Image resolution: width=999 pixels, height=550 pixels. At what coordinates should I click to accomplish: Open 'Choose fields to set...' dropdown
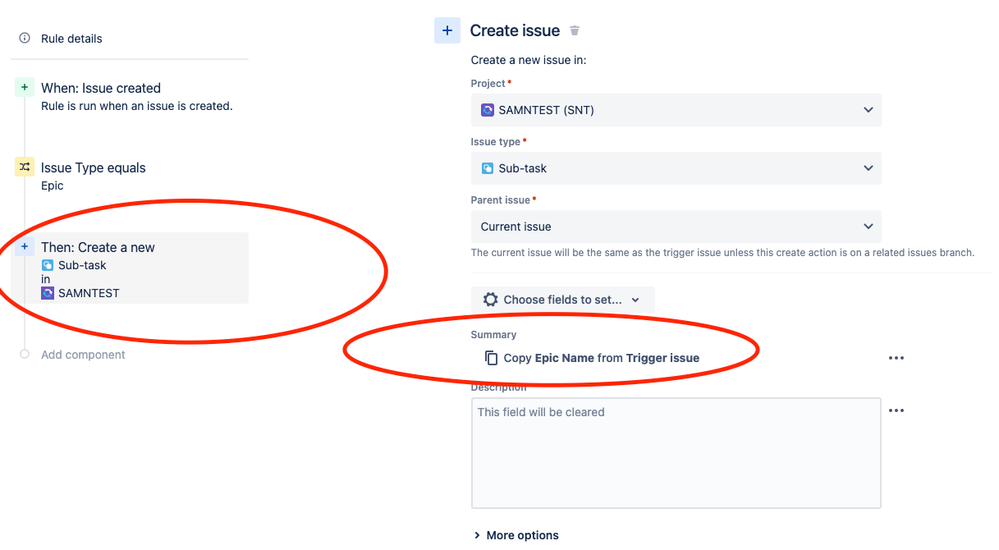click(x=563, y=300)
